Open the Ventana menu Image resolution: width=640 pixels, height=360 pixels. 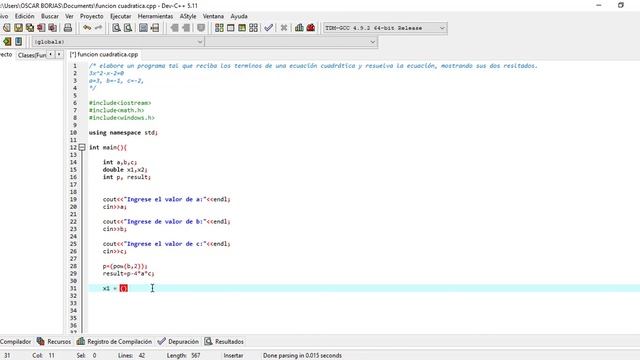click(213, 16)
